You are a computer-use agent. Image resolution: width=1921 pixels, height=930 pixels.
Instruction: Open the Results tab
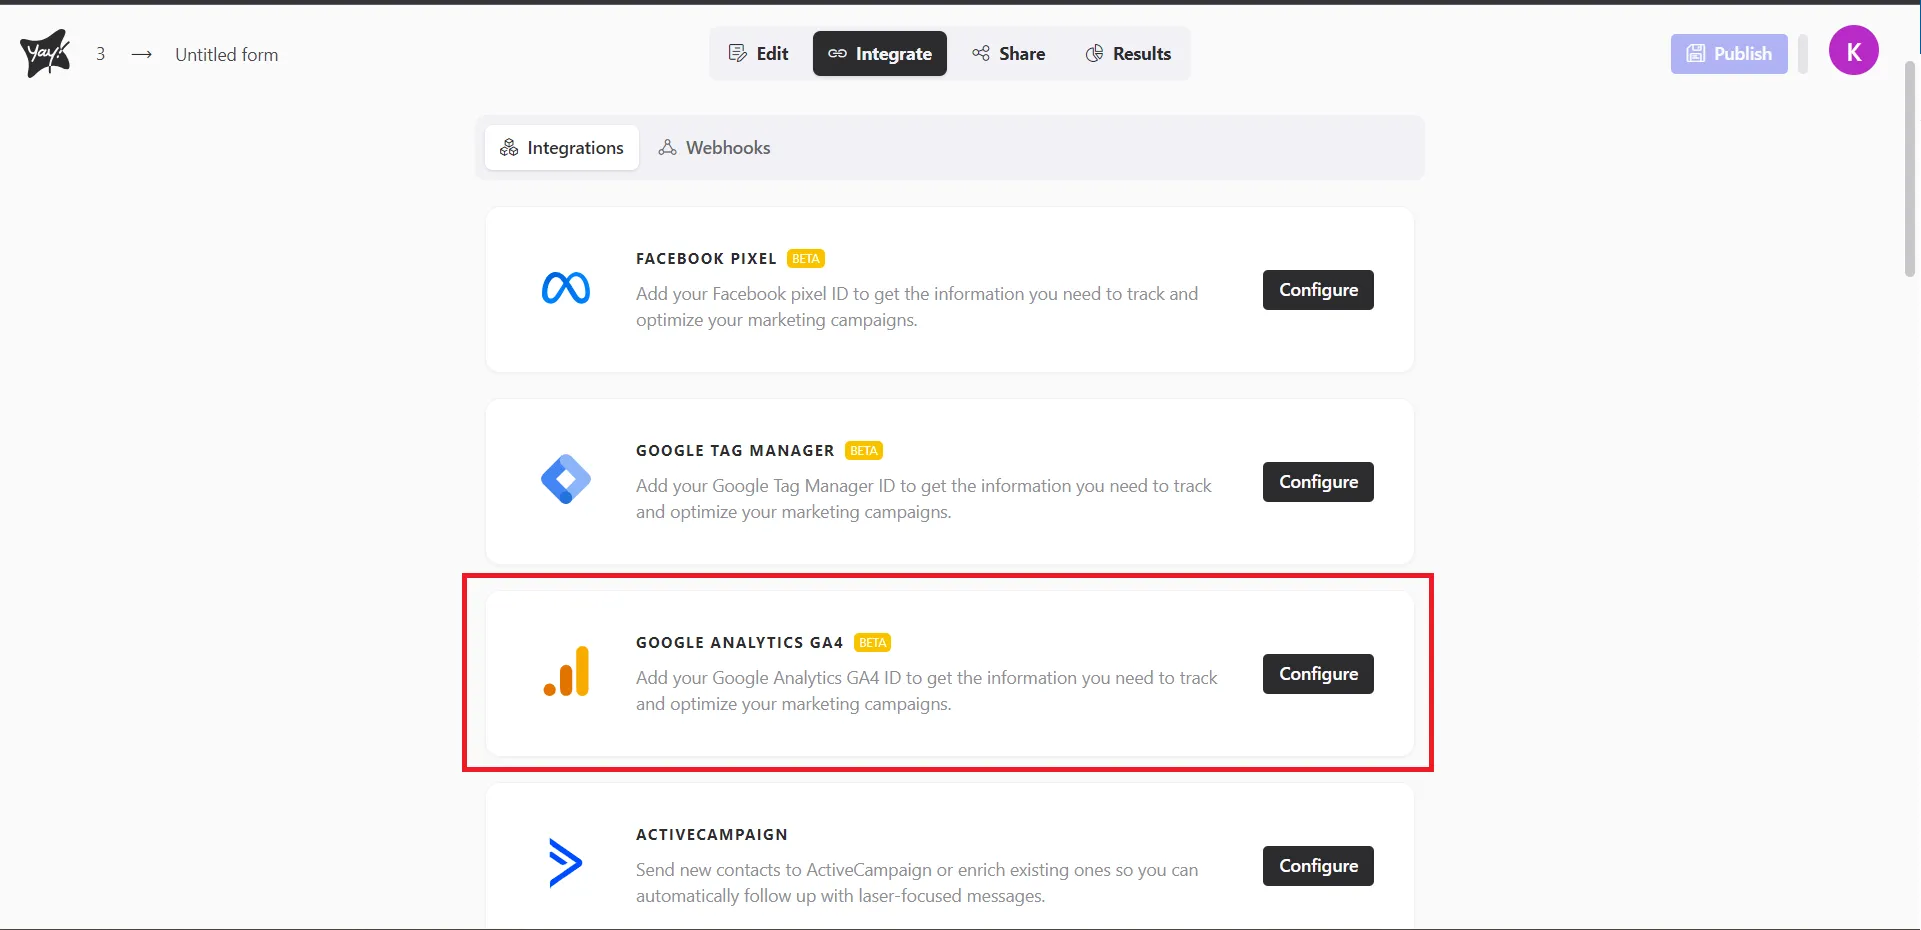point(1128,54)
